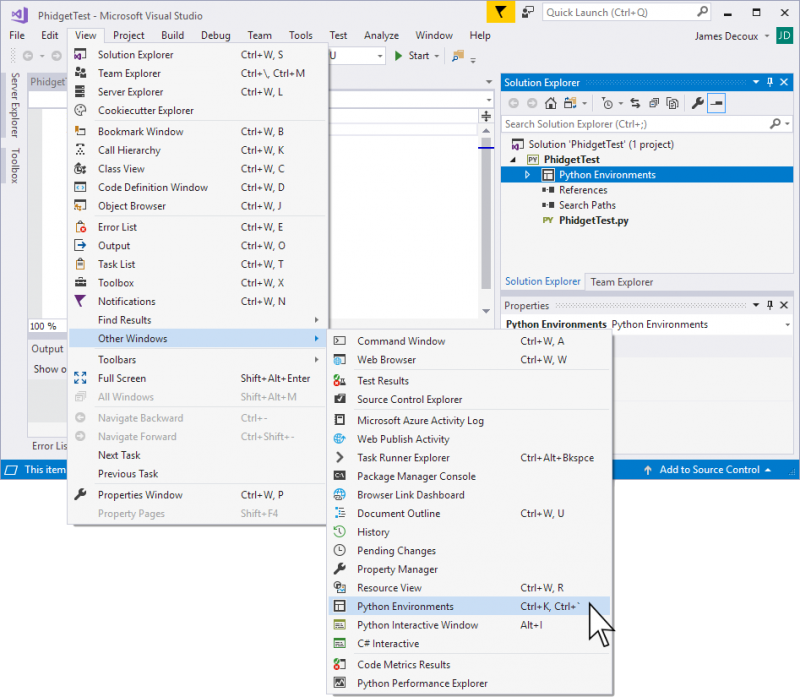Select Command Window menu item

click(469, 341)
